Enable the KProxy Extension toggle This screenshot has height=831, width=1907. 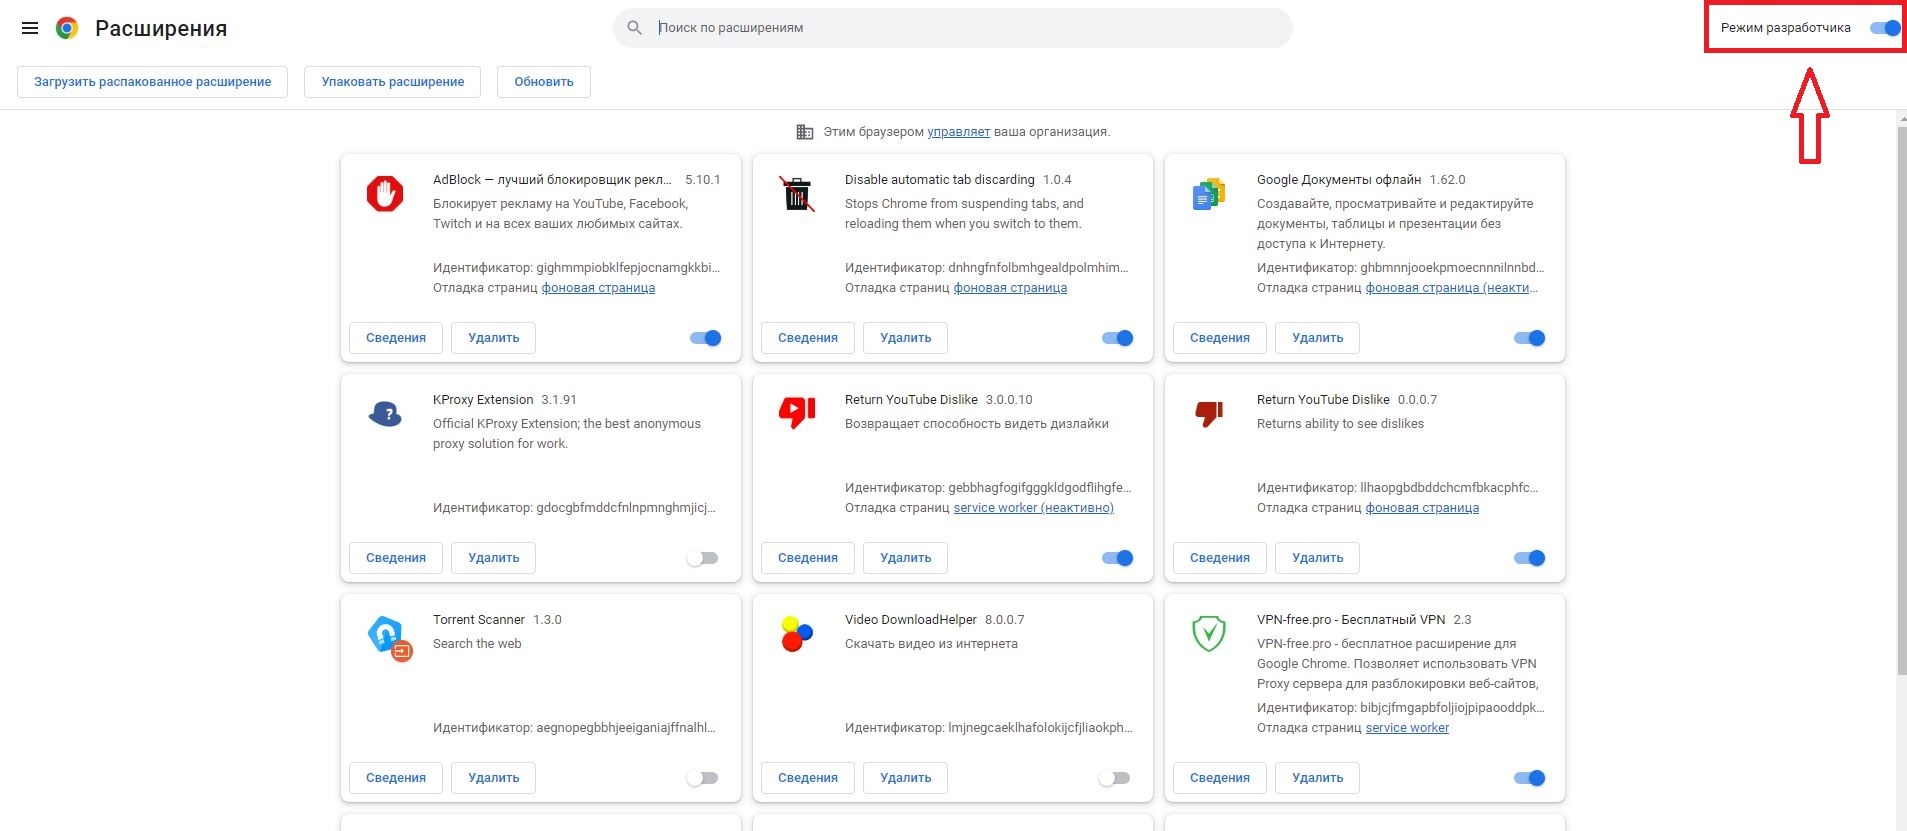[702, 558]
